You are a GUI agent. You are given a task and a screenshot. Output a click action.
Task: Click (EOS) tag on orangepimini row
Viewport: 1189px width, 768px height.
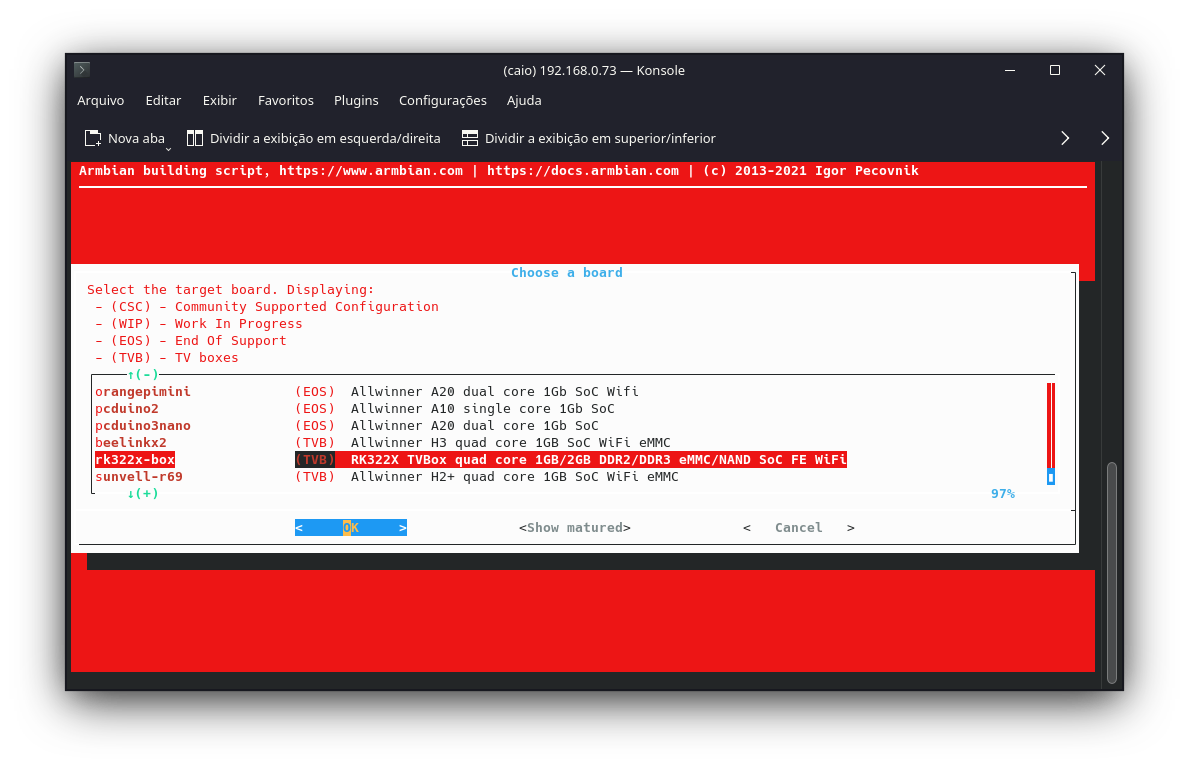[315, 391]
